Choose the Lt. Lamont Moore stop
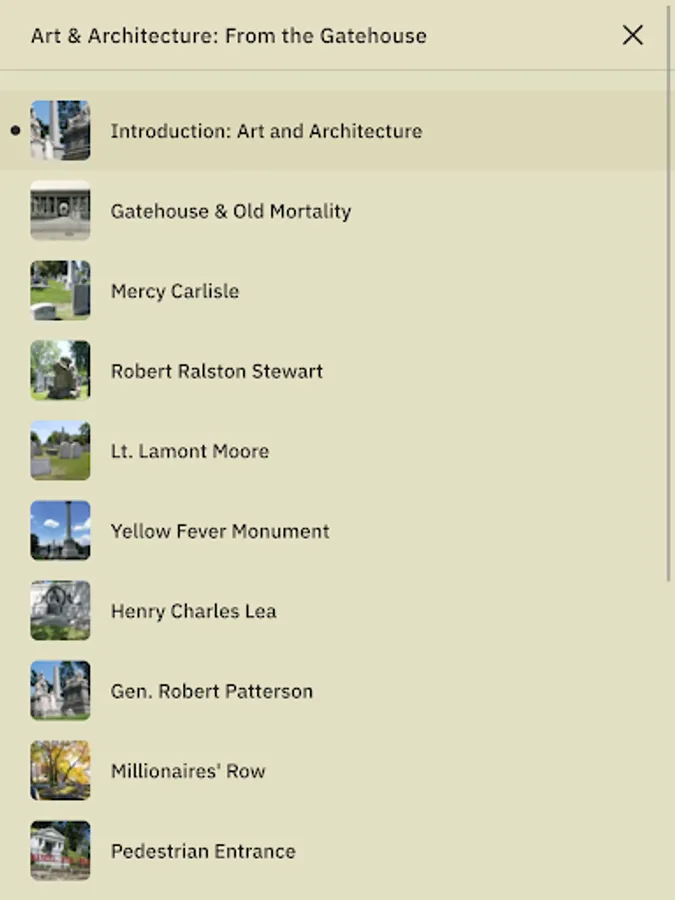 point(334,451)
